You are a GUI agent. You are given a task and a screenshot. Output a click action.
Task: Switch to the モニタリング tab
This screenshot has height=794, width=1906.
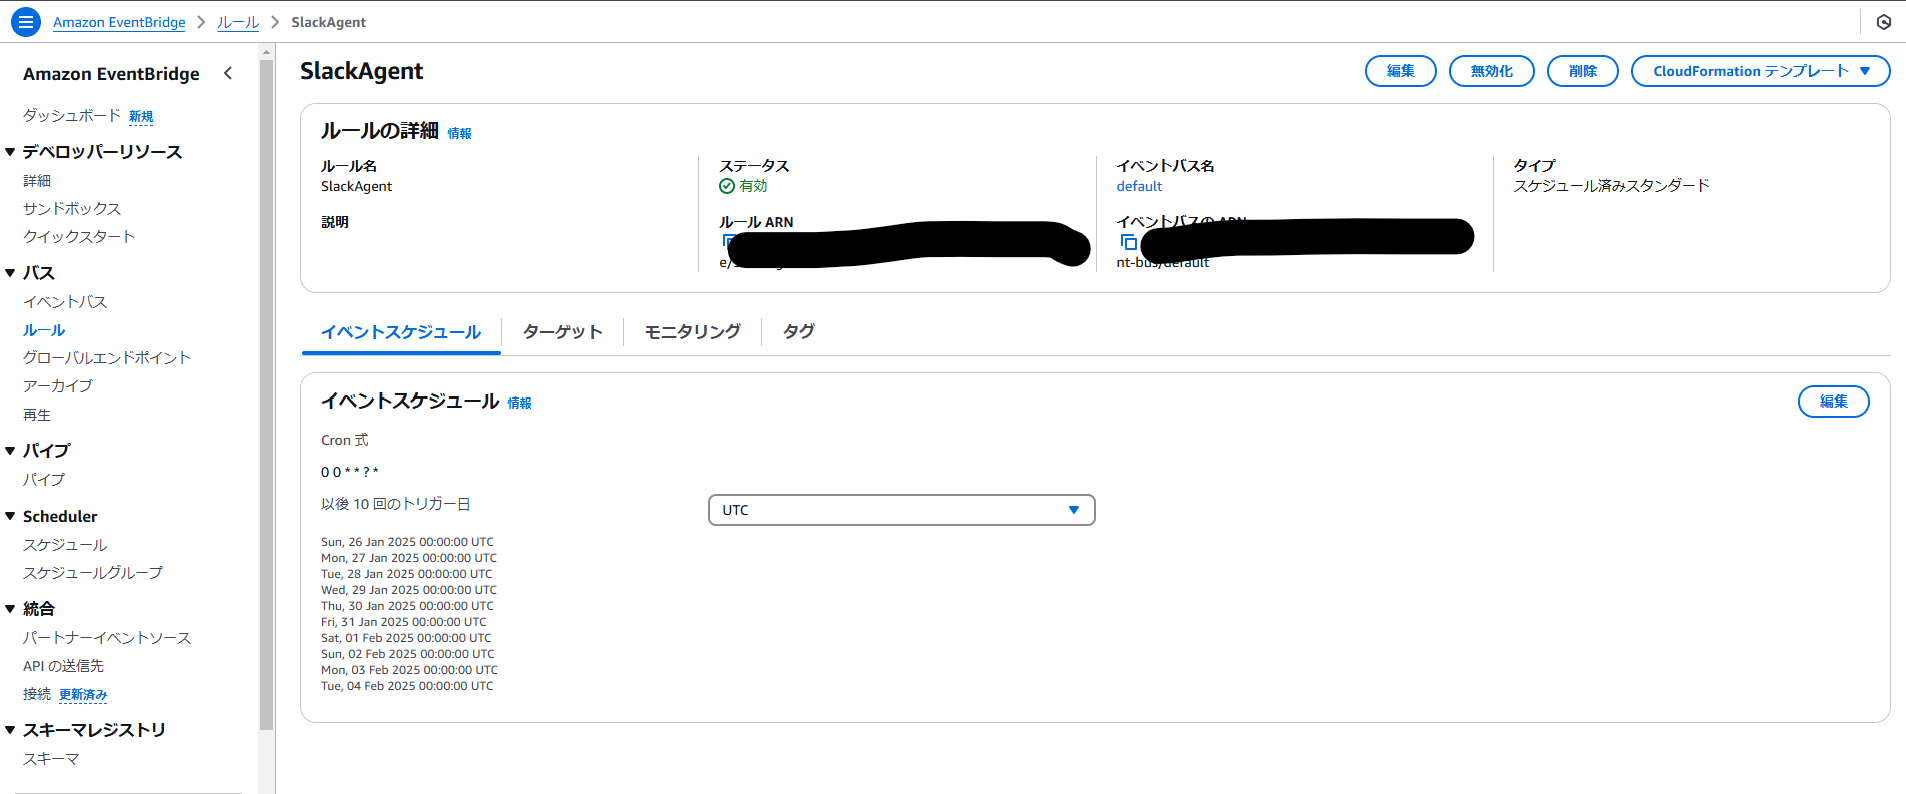point(692,332)
